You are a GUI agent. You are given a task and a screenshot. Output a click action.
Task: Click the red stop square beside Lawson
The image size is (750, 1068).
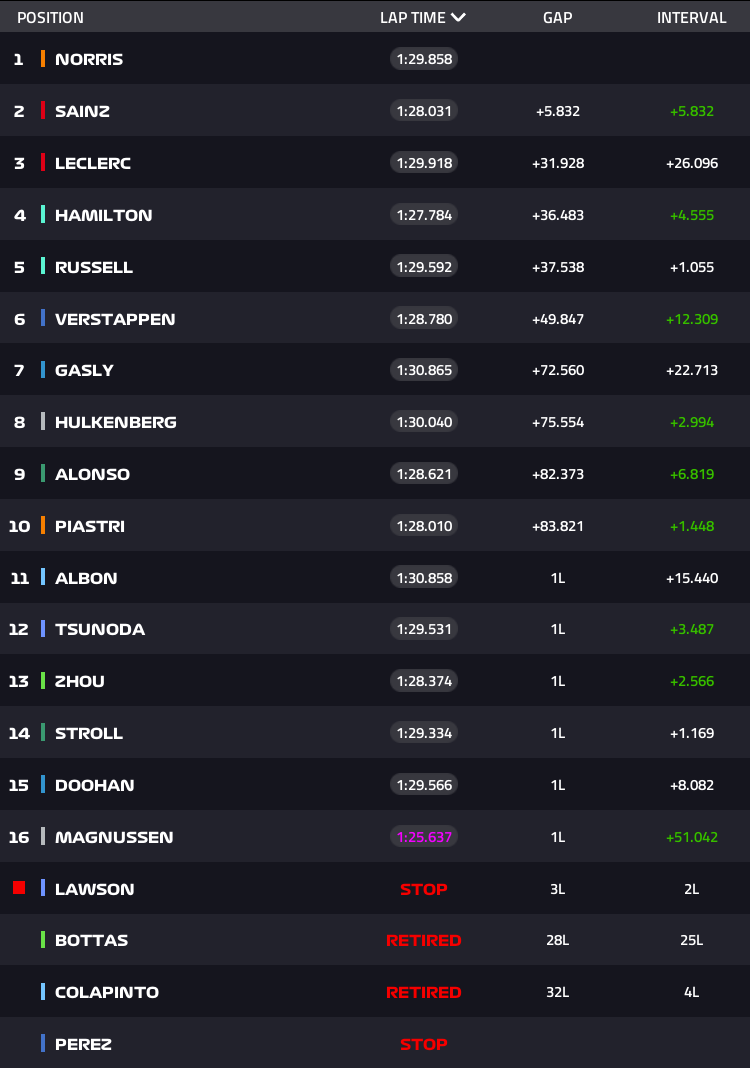click(19, 888)
